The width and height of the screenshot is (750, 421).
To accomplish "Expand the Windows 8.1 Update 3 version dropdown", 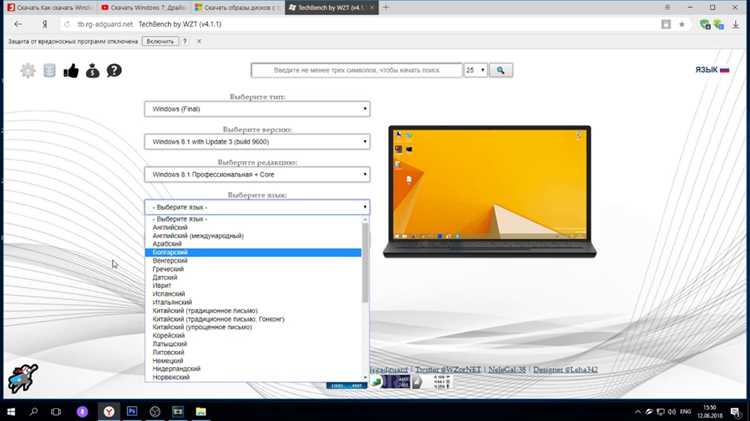I will coord(257,142).
